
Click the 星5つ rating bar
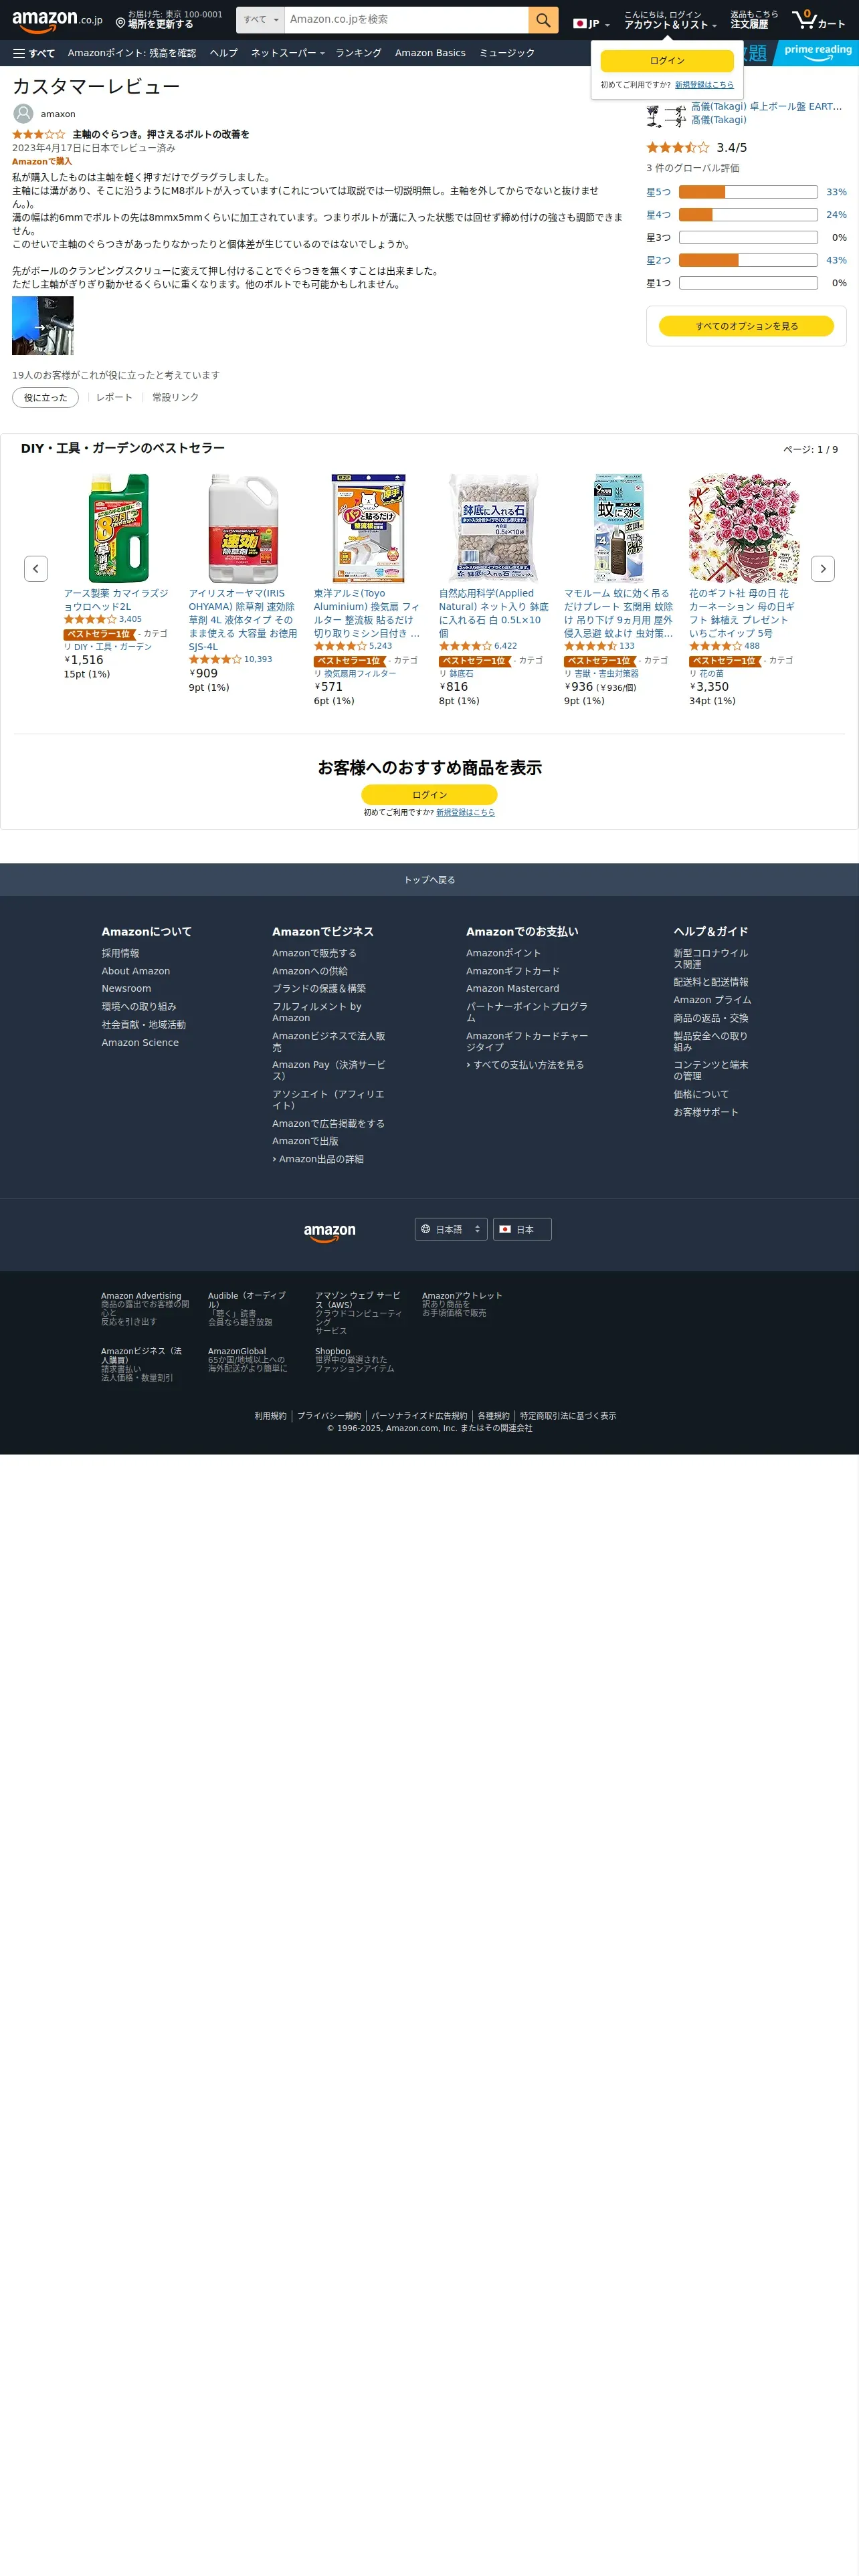[748, 192]
